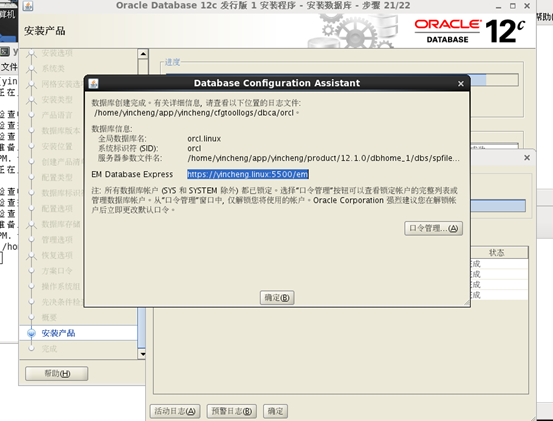
Task: Click the resize grip of the Assistant dialog
Action: click(466, 302)
